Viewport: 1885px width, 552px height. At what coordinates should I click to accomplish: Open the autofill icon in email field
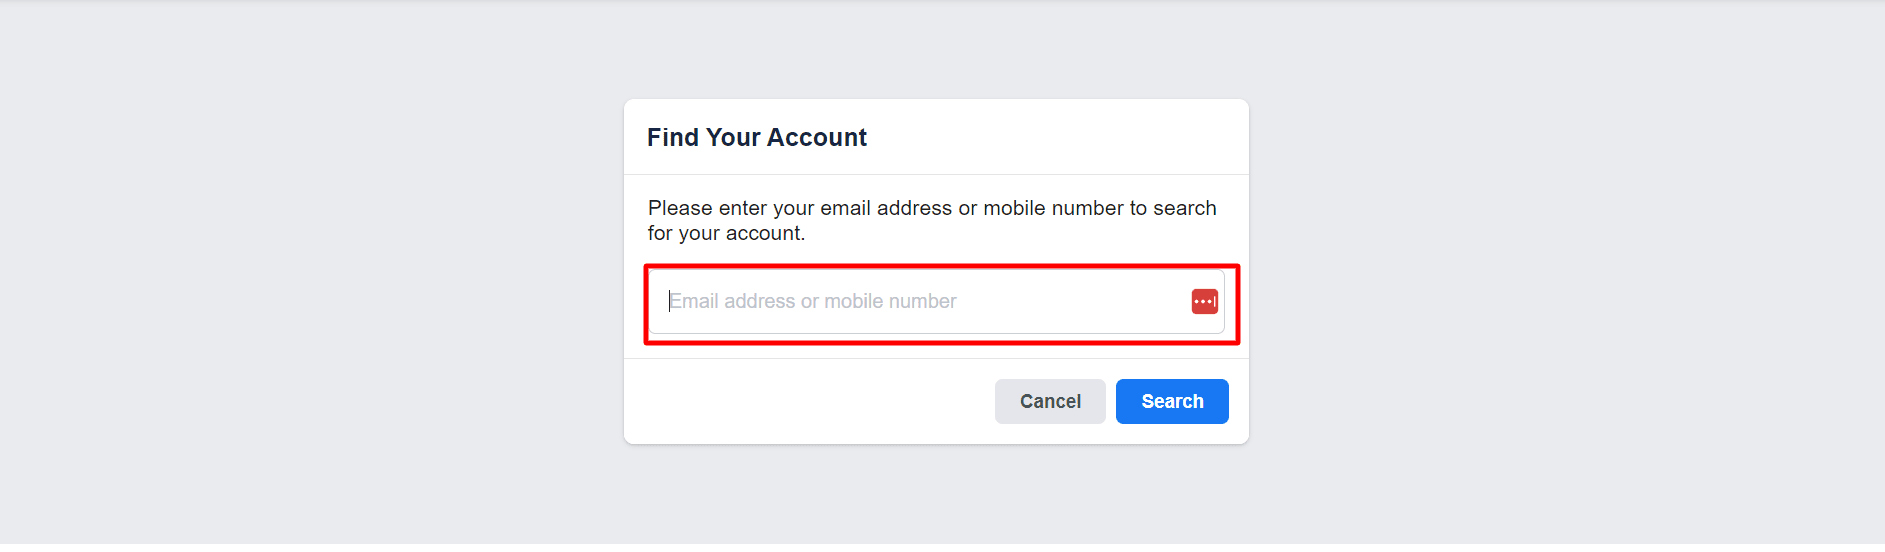pyautogui.click(x=1204, y=301)
